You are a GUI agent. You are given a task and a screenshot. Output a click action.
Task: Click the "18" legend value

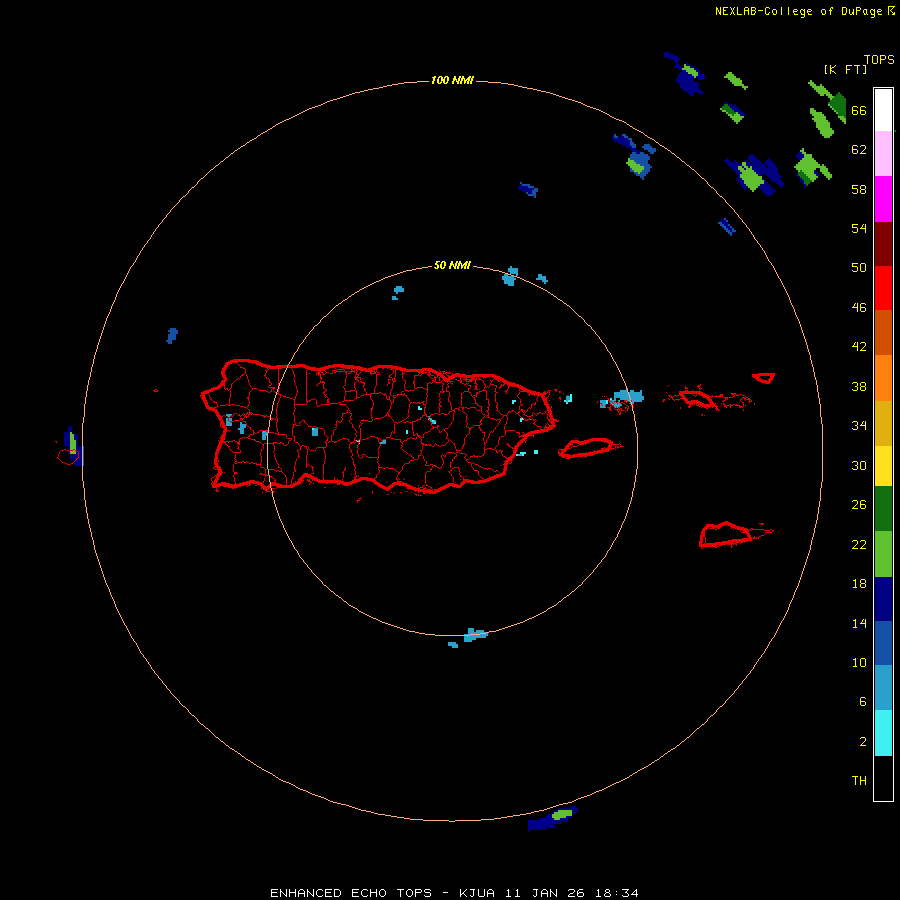(859, 584)
